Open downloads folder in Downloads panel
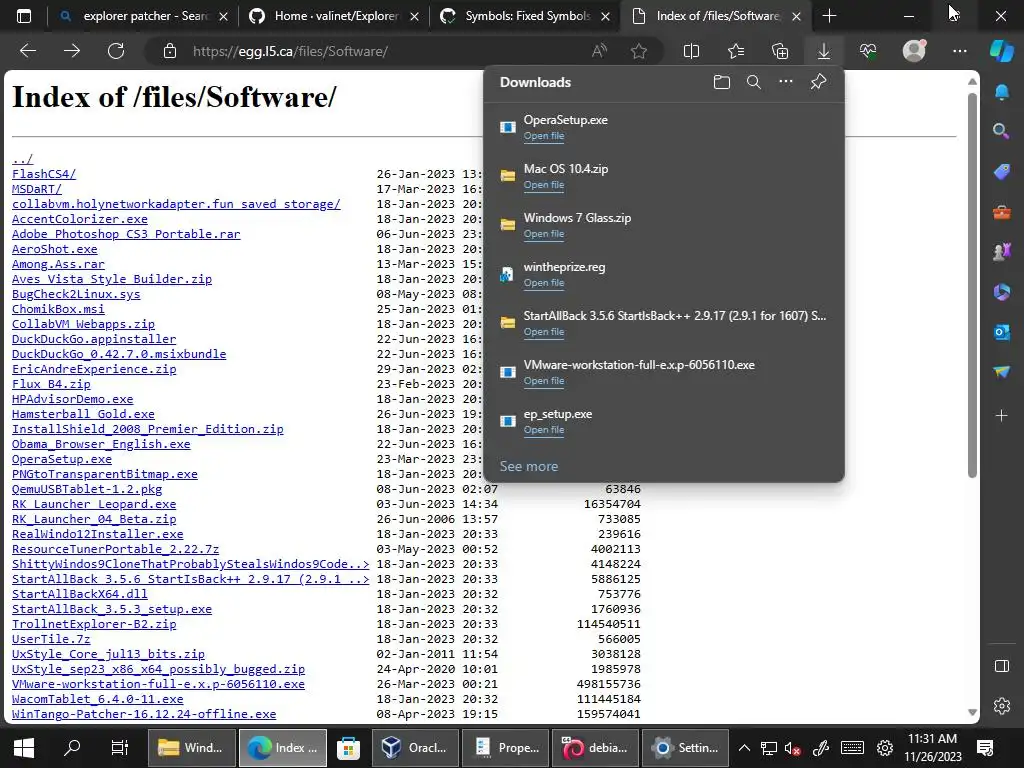 click(722, 82)
